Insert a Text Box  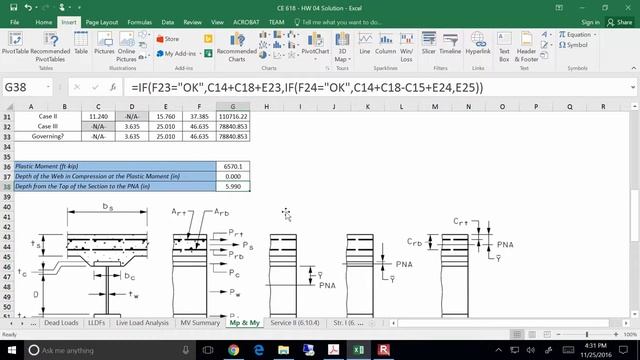(504, 47)
